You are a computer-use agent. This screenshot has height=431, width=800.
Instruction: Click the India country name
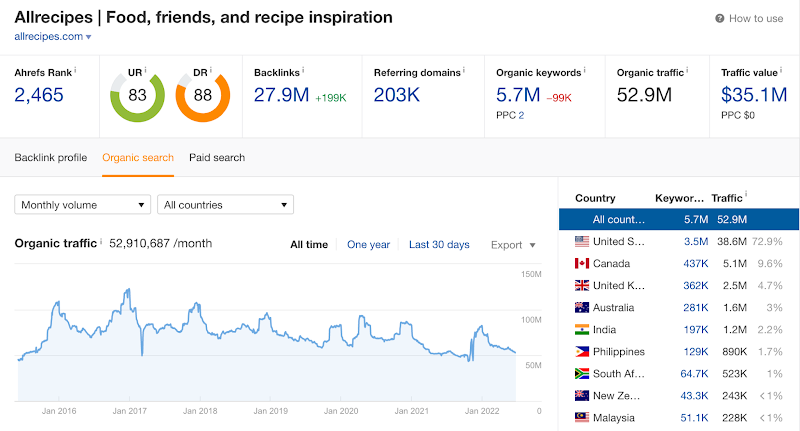pyautogui.click(x=604, y=329)
